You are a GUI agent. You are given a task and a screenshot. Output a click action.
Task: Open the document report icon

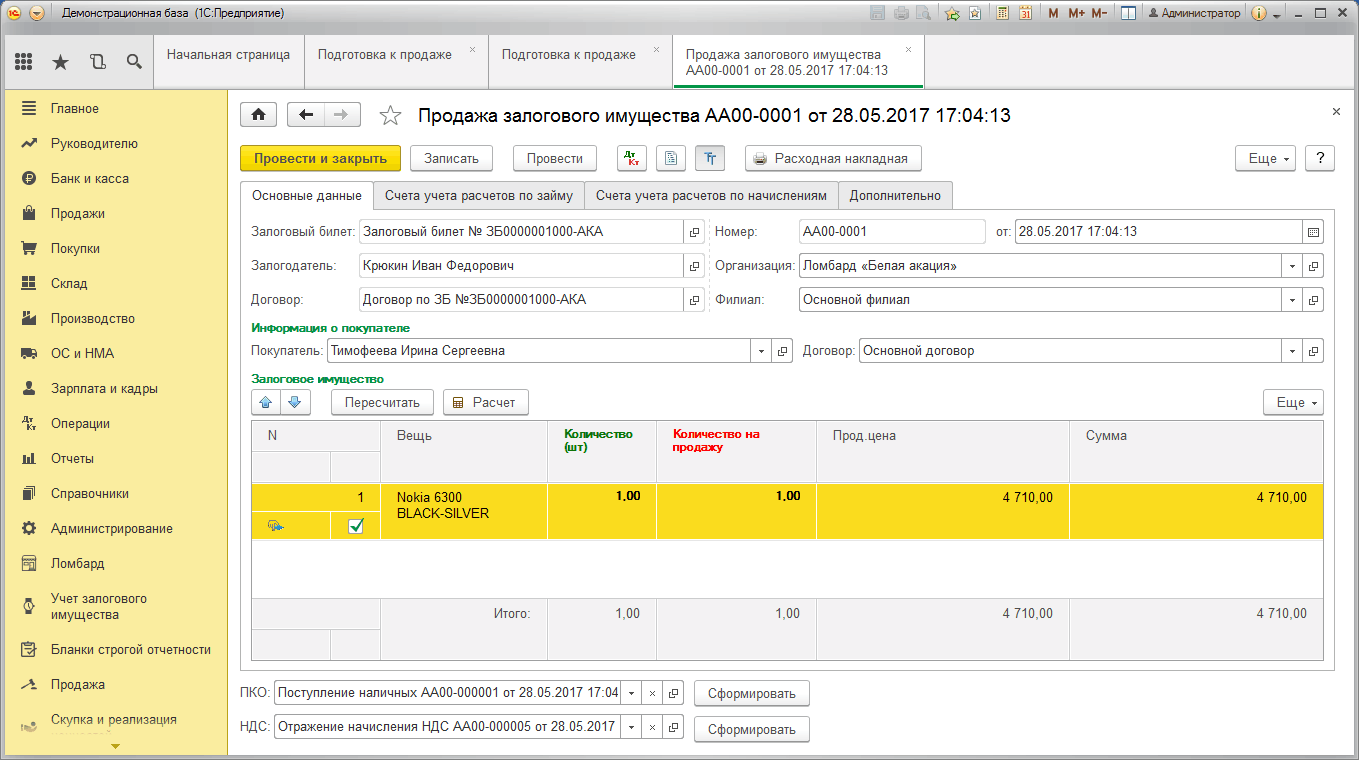671,158
